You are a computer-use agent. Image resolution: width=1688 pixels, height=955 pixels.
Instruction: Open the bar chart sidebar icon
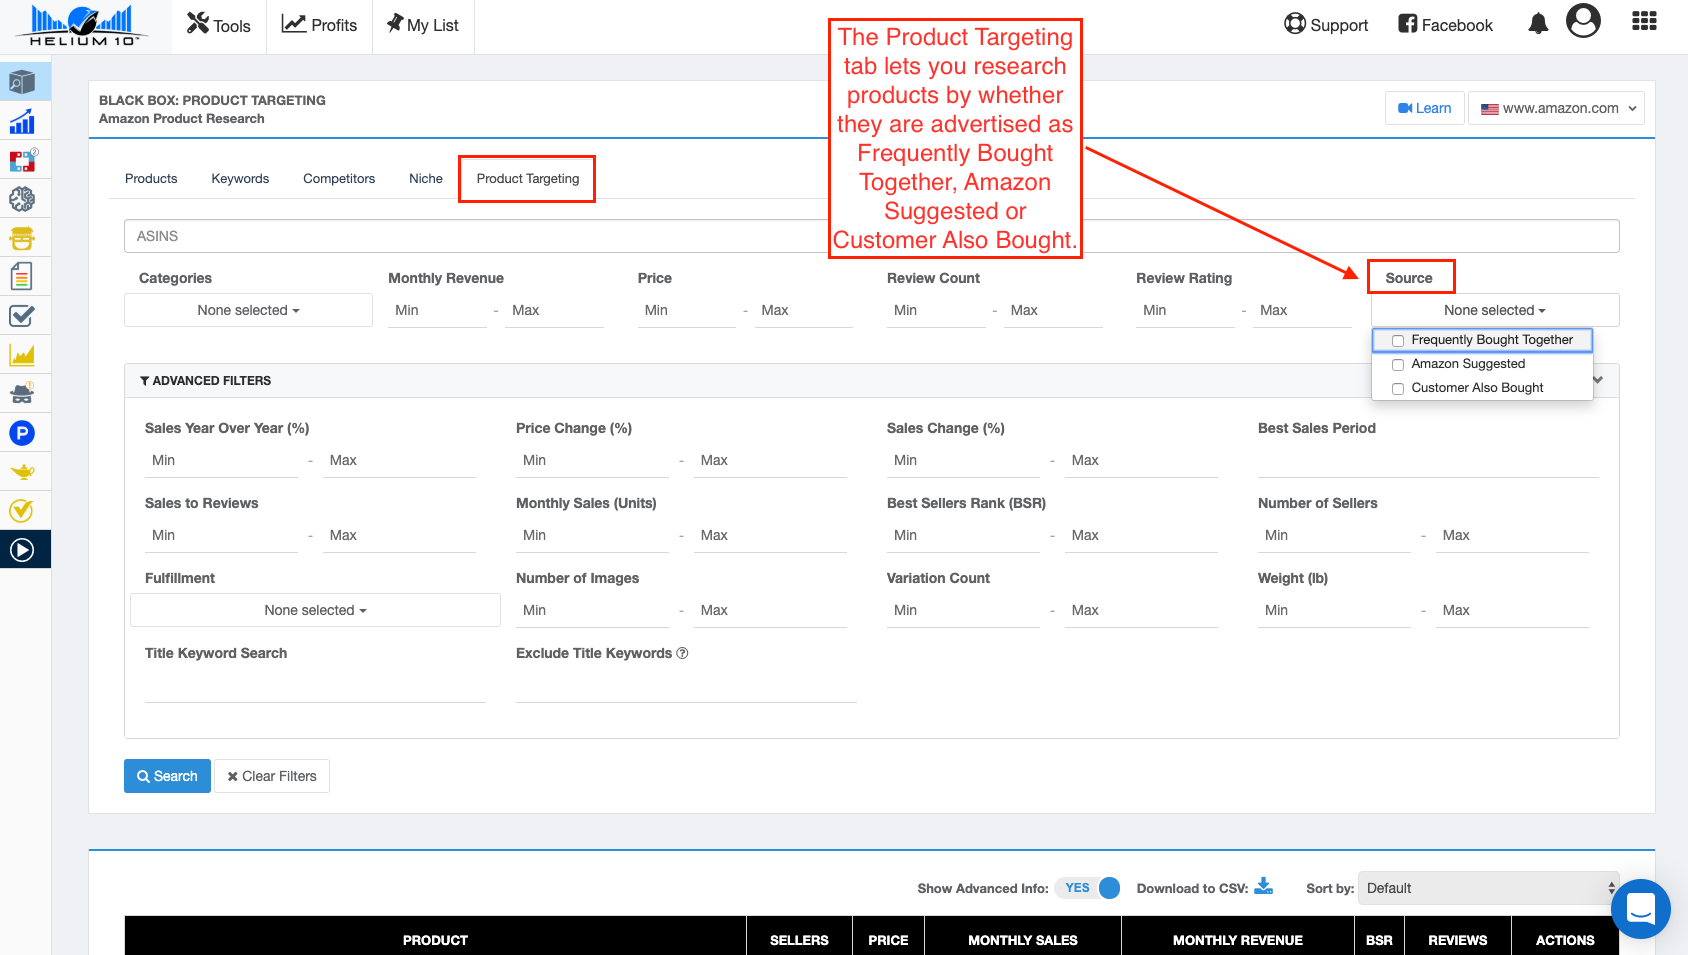(x=22, y=122)
